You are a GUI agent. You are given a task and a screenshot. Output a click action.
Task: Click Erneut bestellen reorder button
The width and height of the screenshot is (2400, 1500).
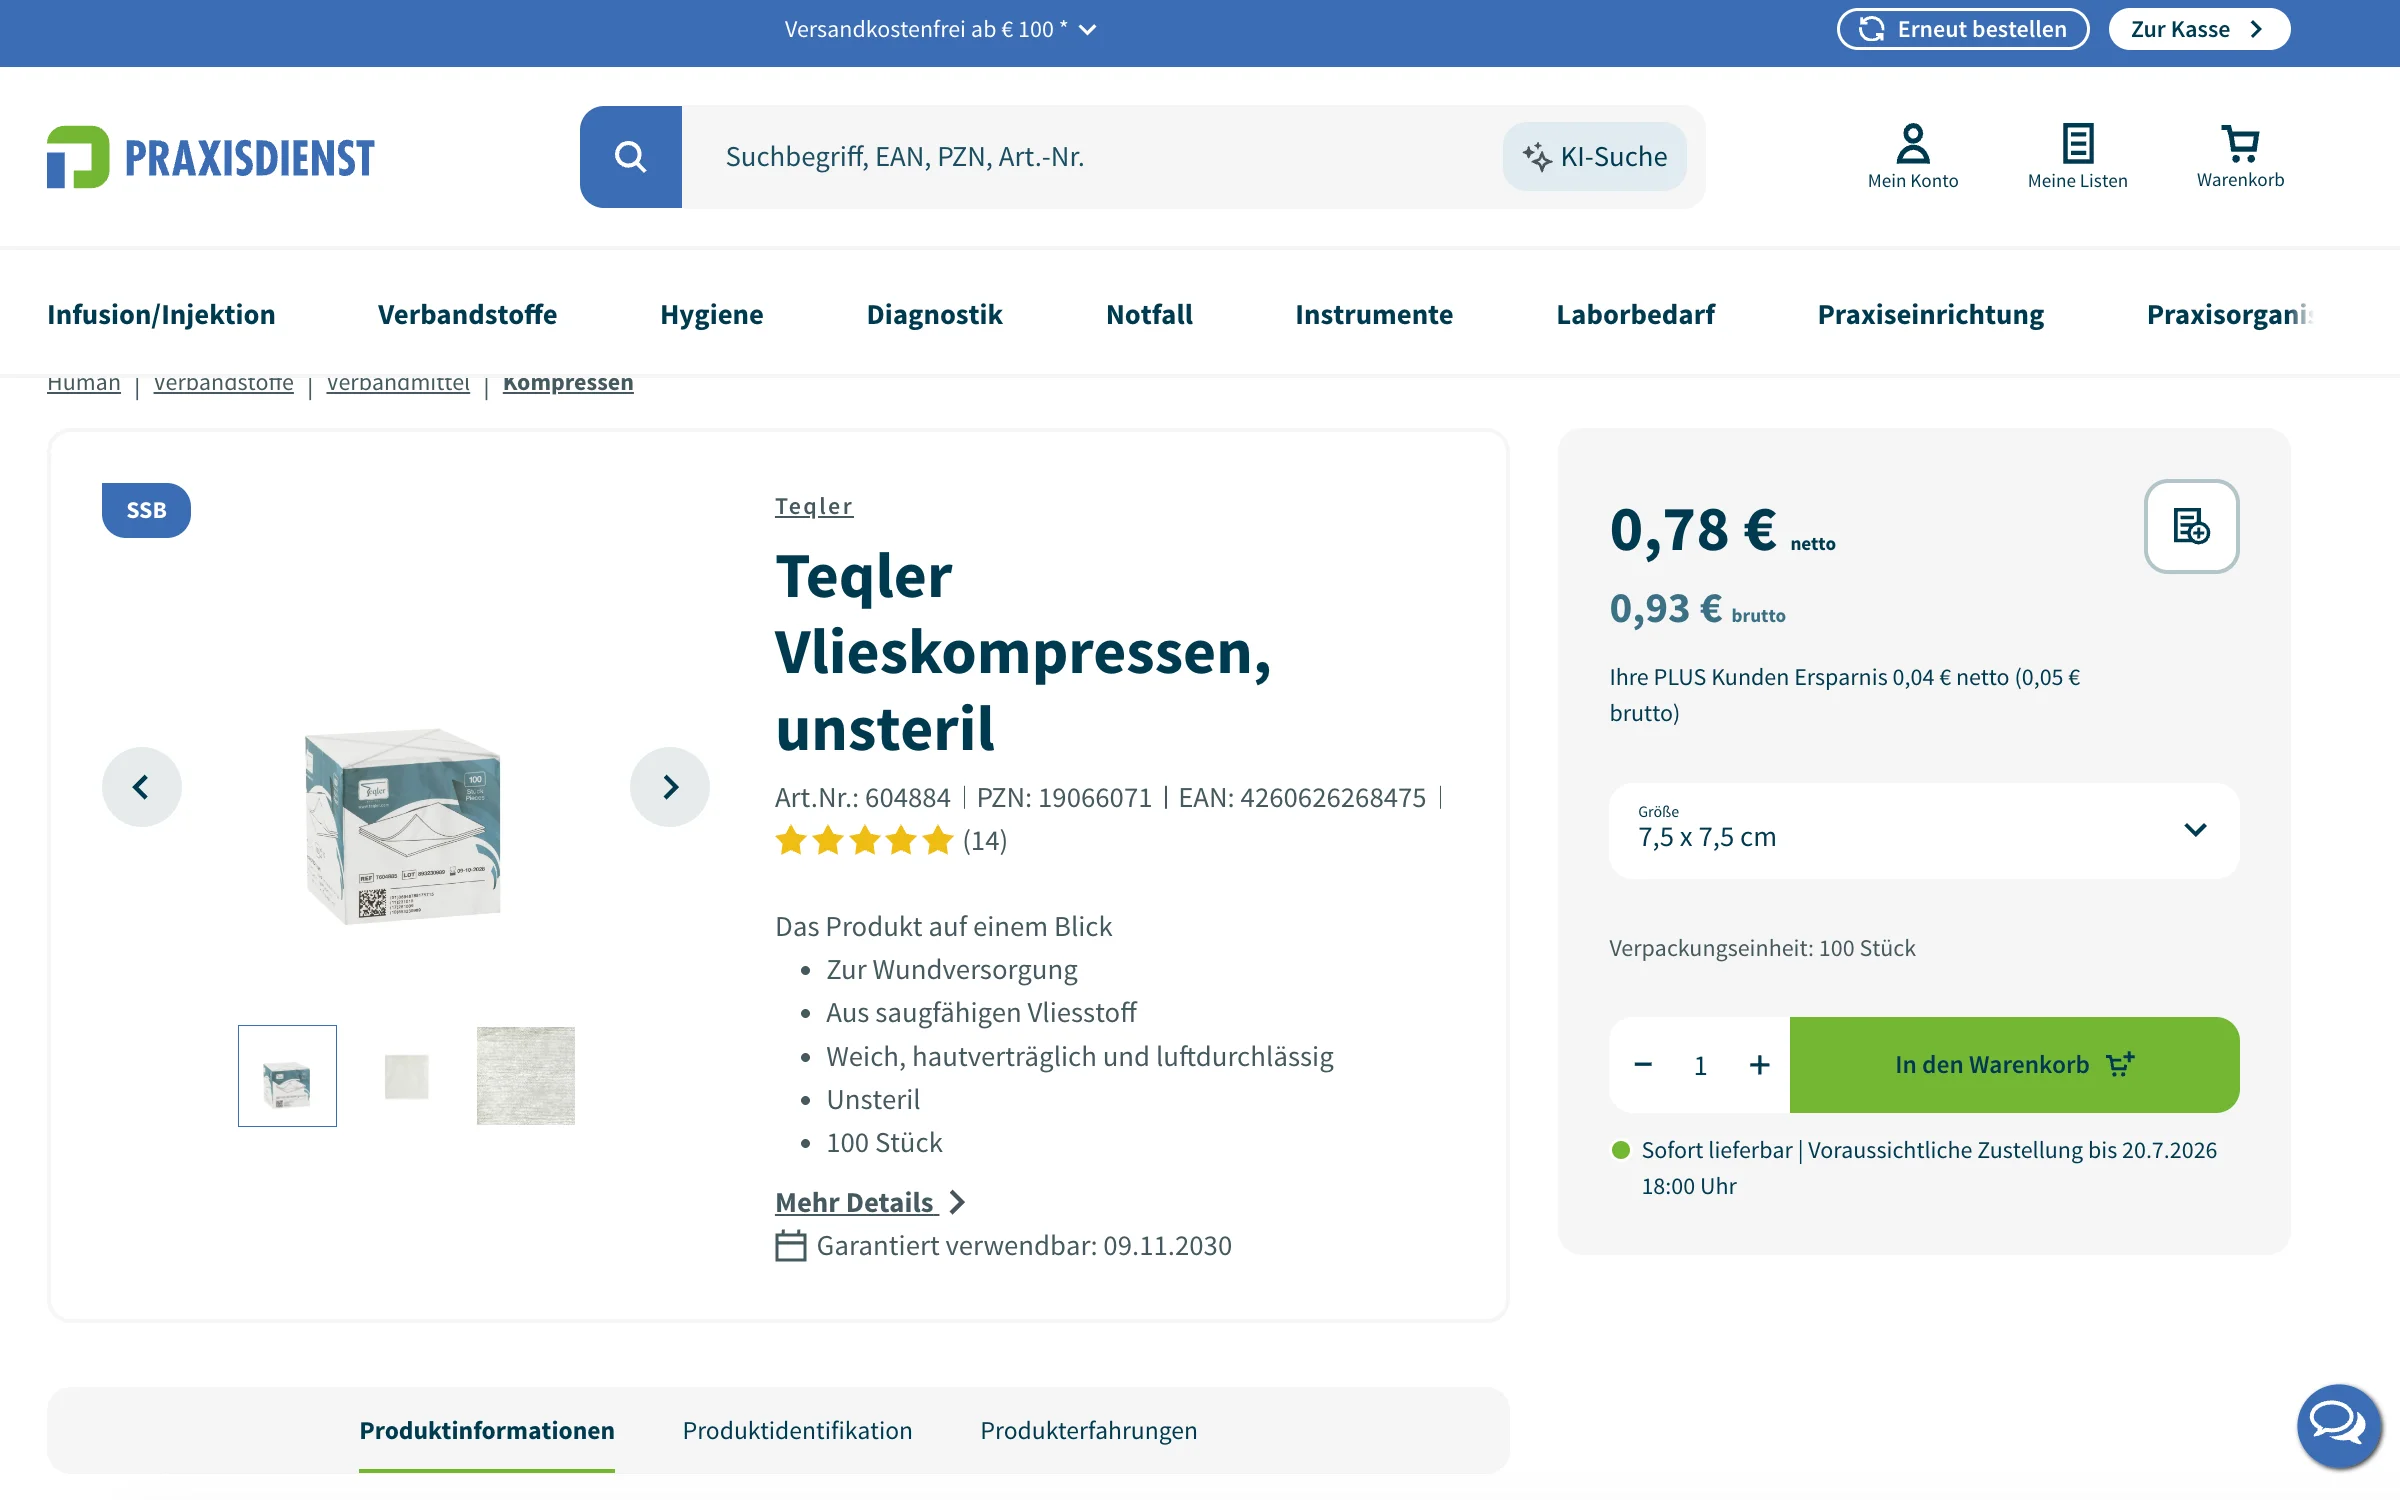coord(1963,29)
